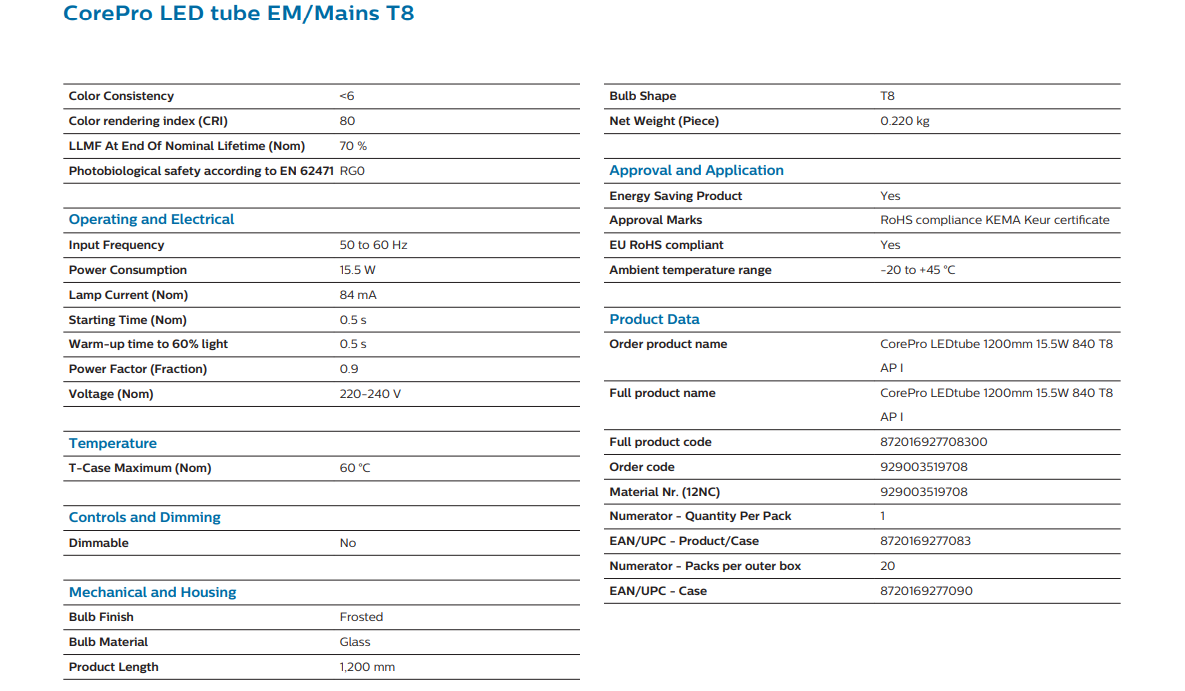Viewport: 1185px width, 691px height.
Task: Click the Color rendering index (CRI) label
Action: pos(148,121)
